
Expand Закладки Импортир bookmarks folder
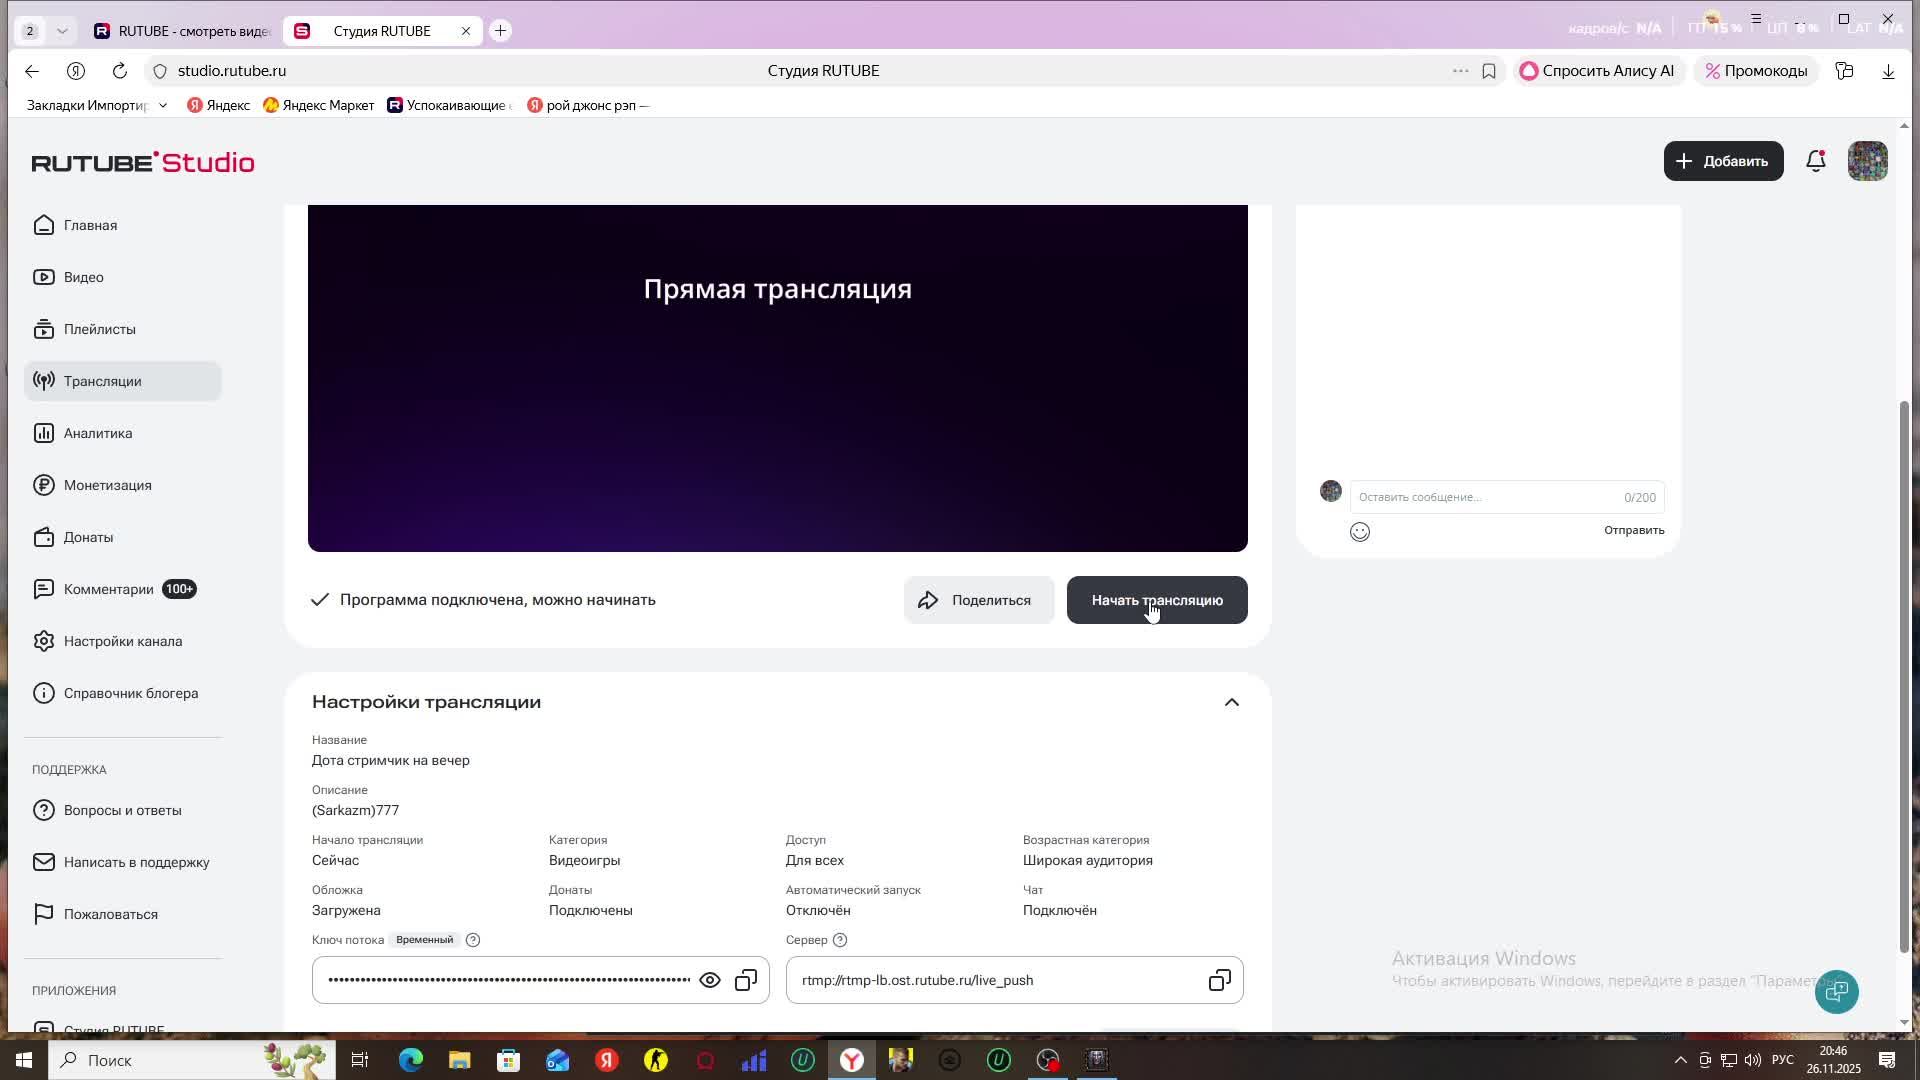(x=163, y=105)
